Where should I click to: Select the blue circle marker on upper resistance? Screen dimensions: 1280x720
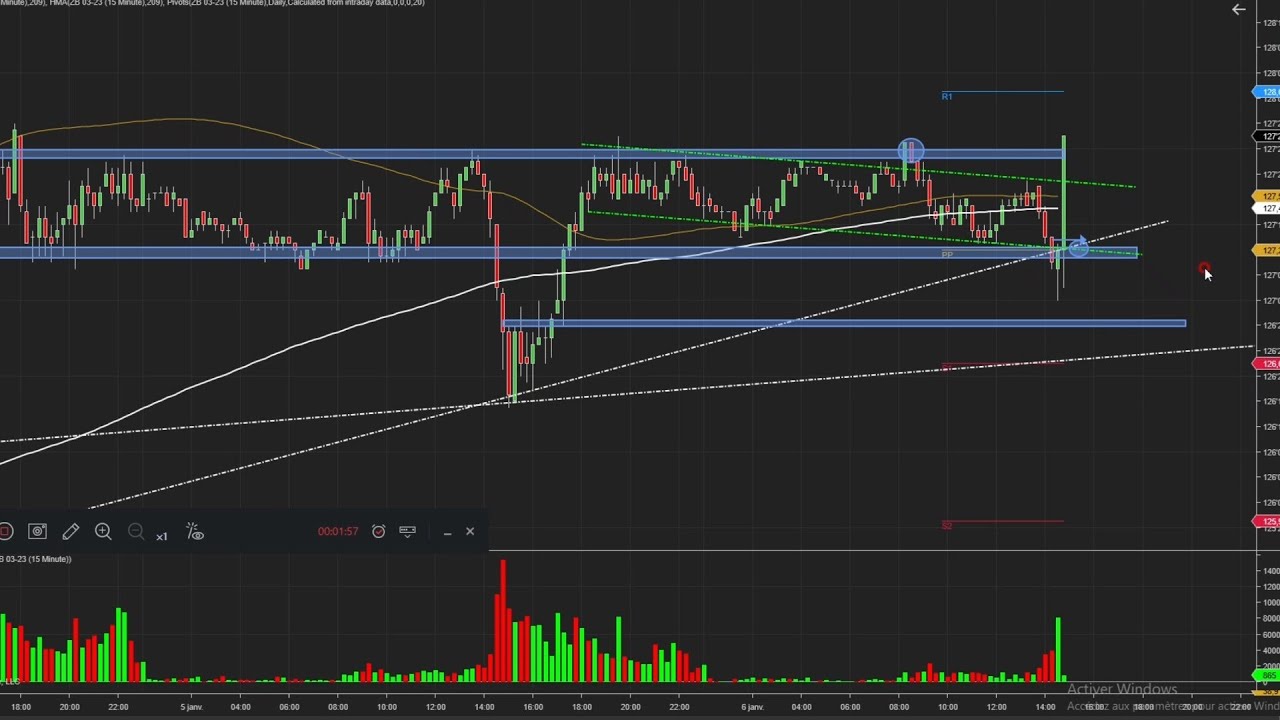(x=910, y=151)
